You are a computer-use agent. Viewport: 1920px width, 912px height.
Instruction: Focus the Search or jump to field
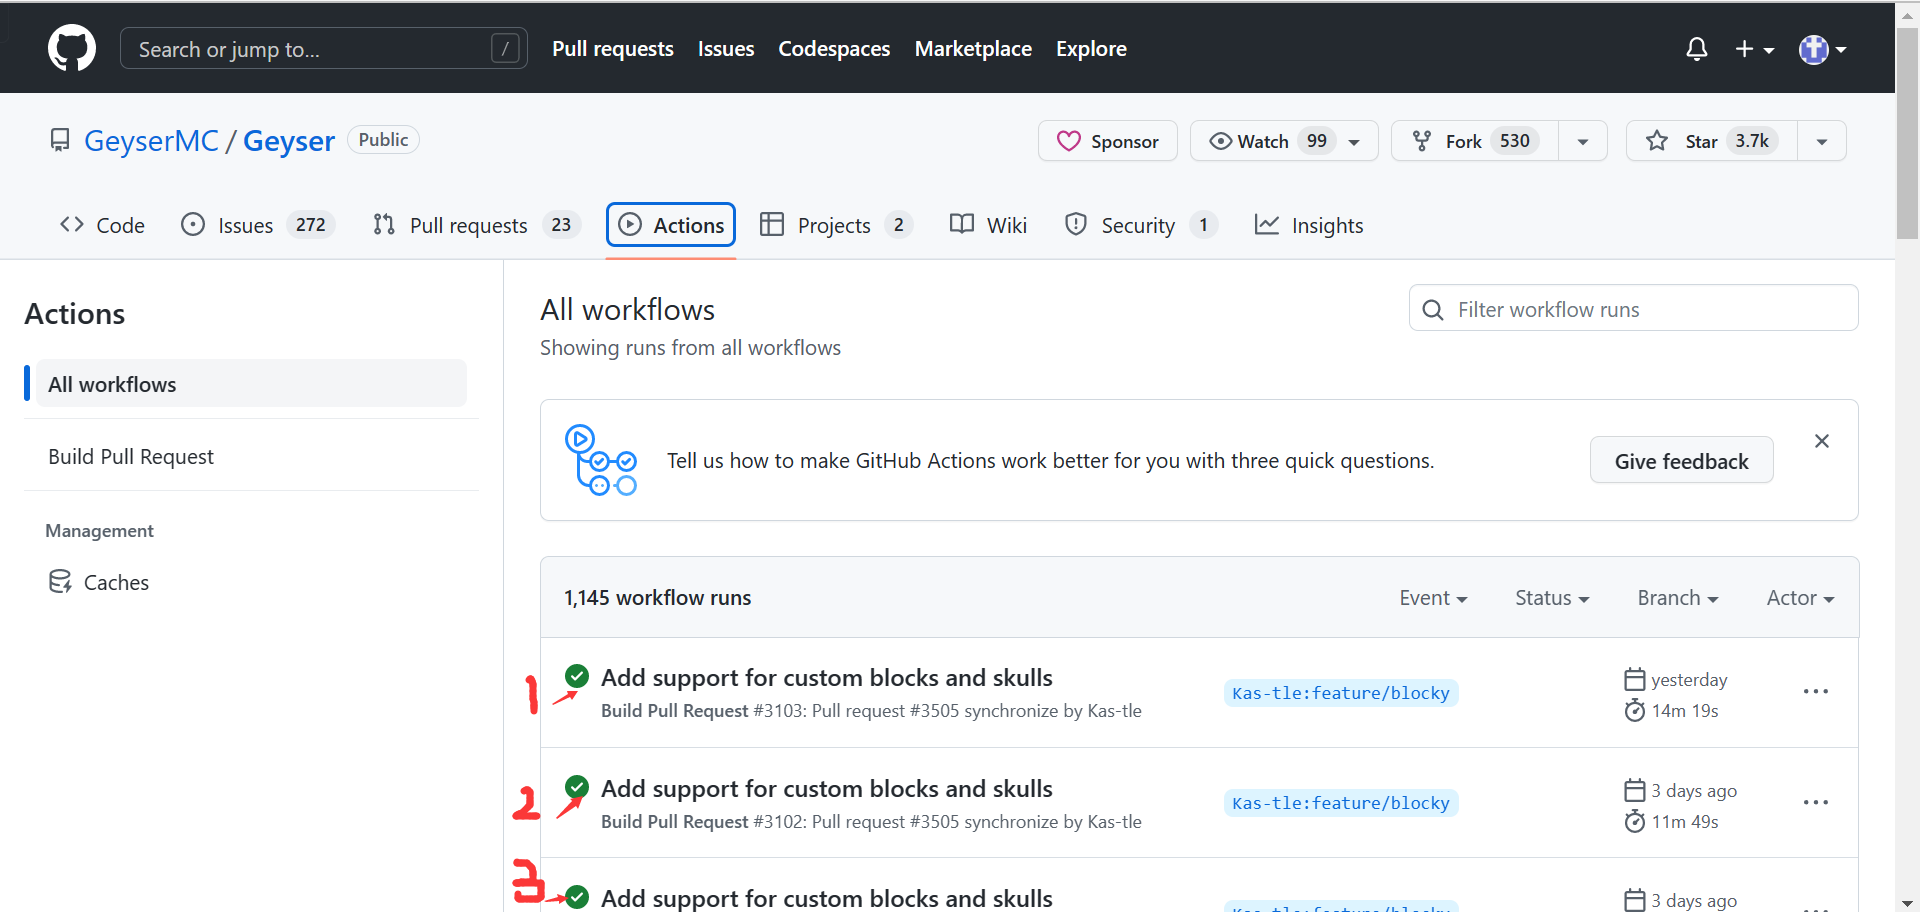[323, 49]
